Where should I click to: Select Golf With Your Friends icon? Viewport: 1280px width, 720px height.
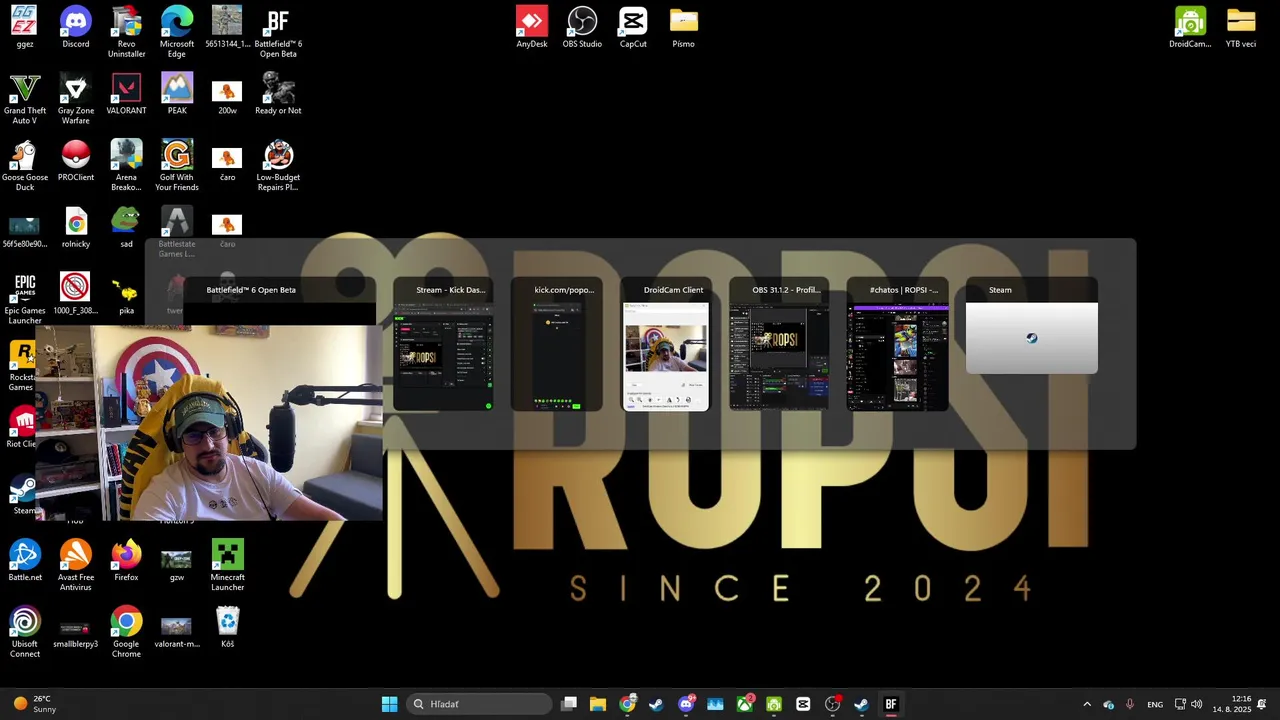pos(177,166)
